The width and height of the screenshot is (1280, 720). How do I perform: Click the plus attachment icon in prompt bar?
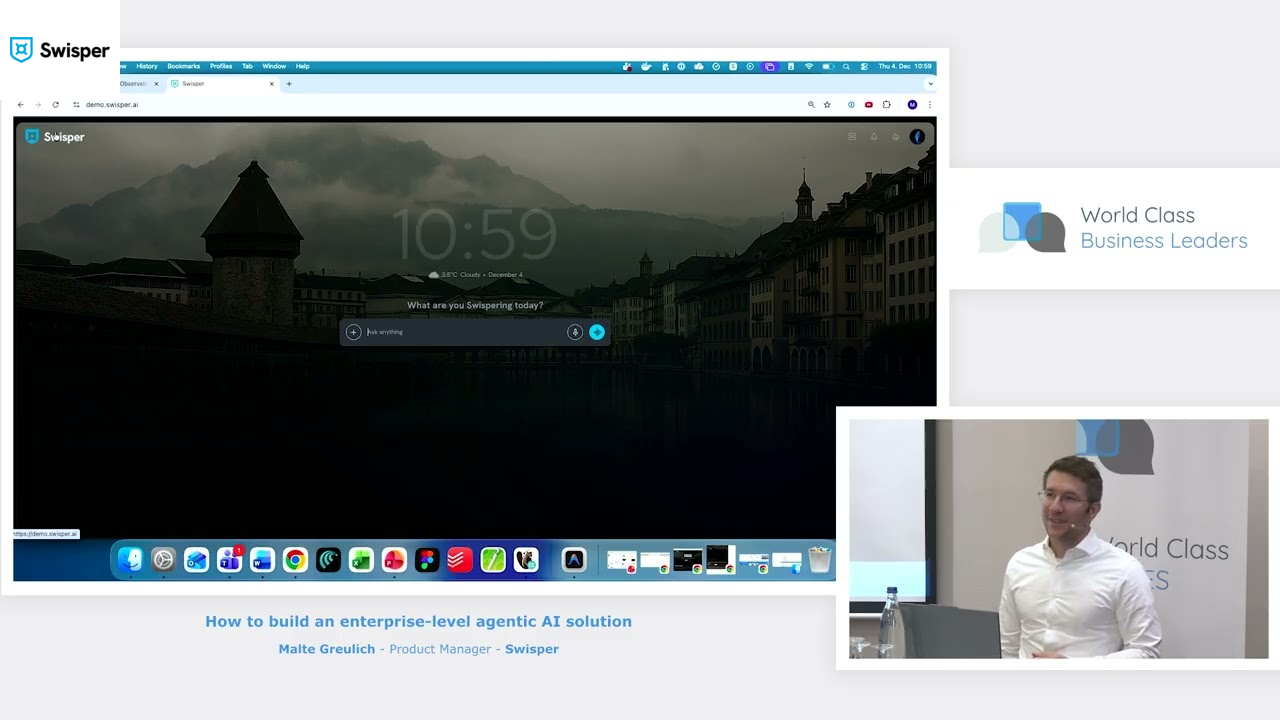tap(353, 332)
